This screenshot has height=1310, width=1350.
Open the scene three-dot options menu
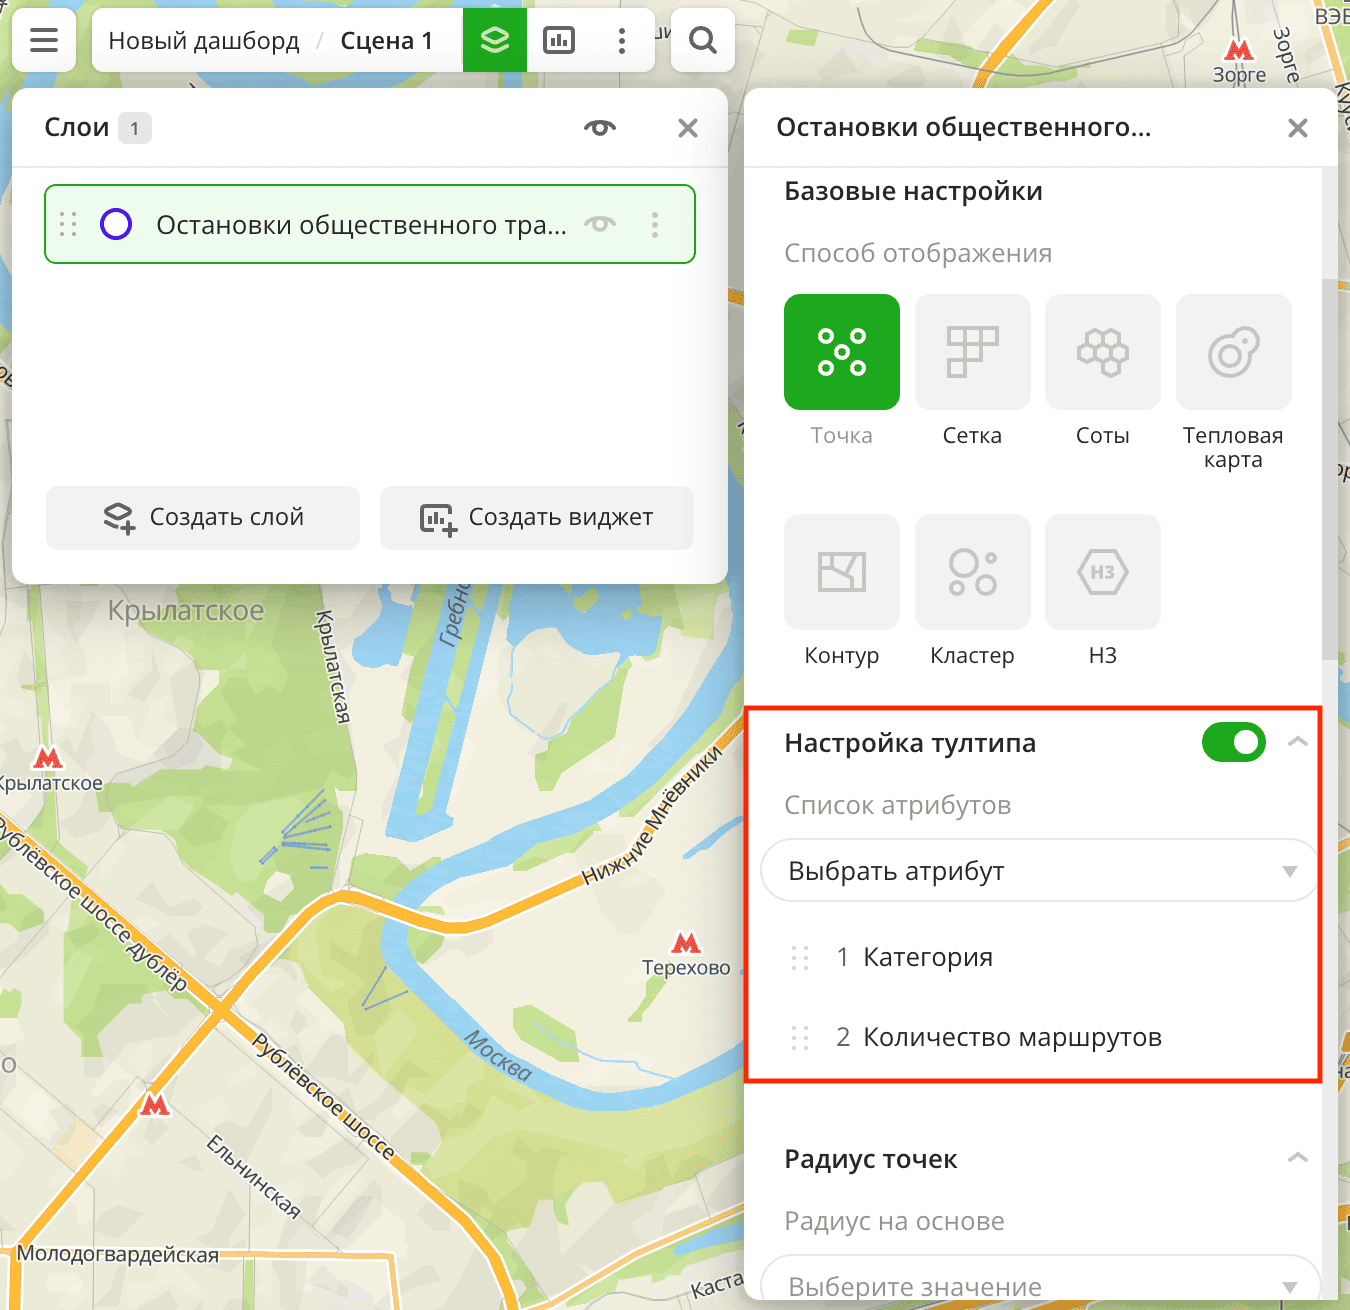(x=622, y=40)
